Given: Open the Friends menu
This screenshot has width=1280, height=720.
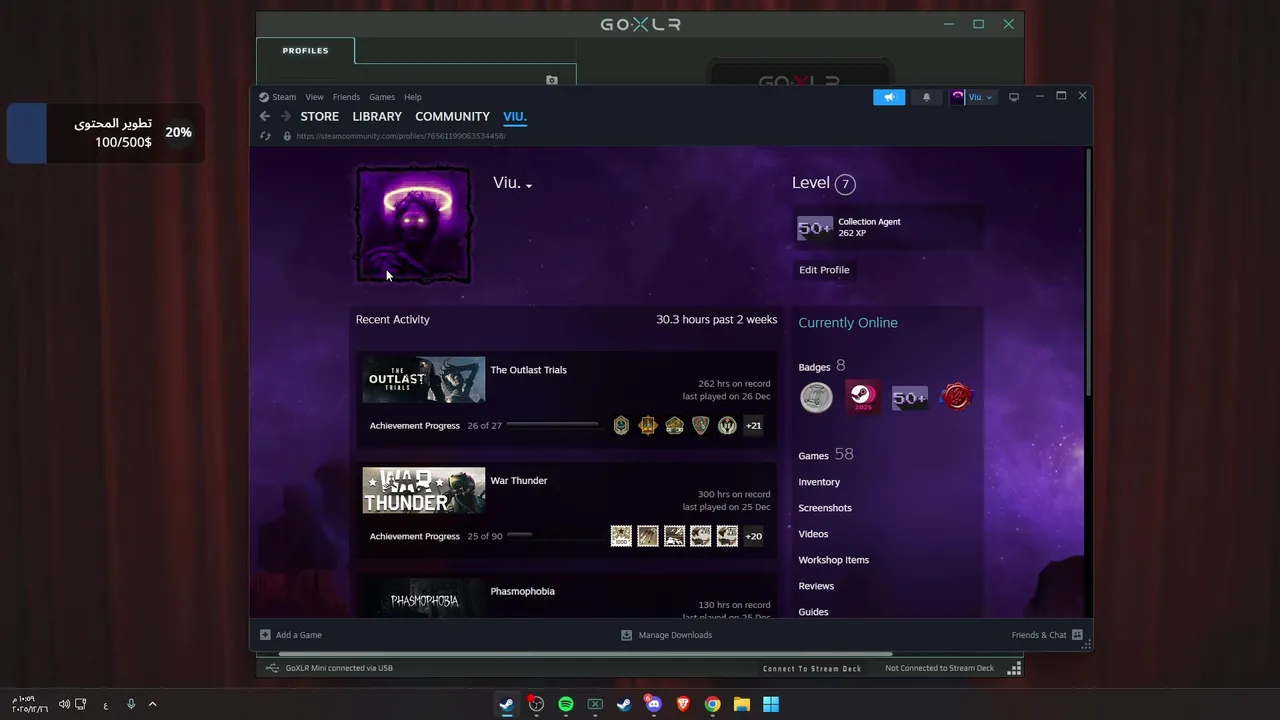Looking at the screenshot, I should (x=346, y=97).
